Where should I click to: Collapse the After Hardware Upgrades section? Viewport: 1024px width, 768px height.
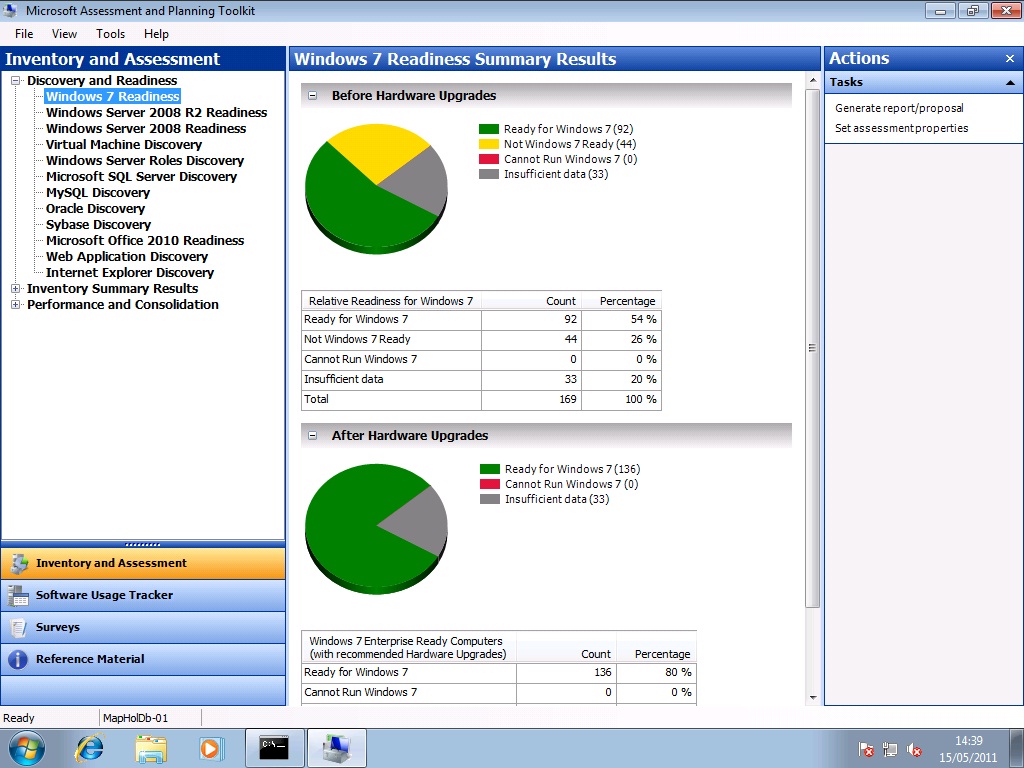pos(313,436)
